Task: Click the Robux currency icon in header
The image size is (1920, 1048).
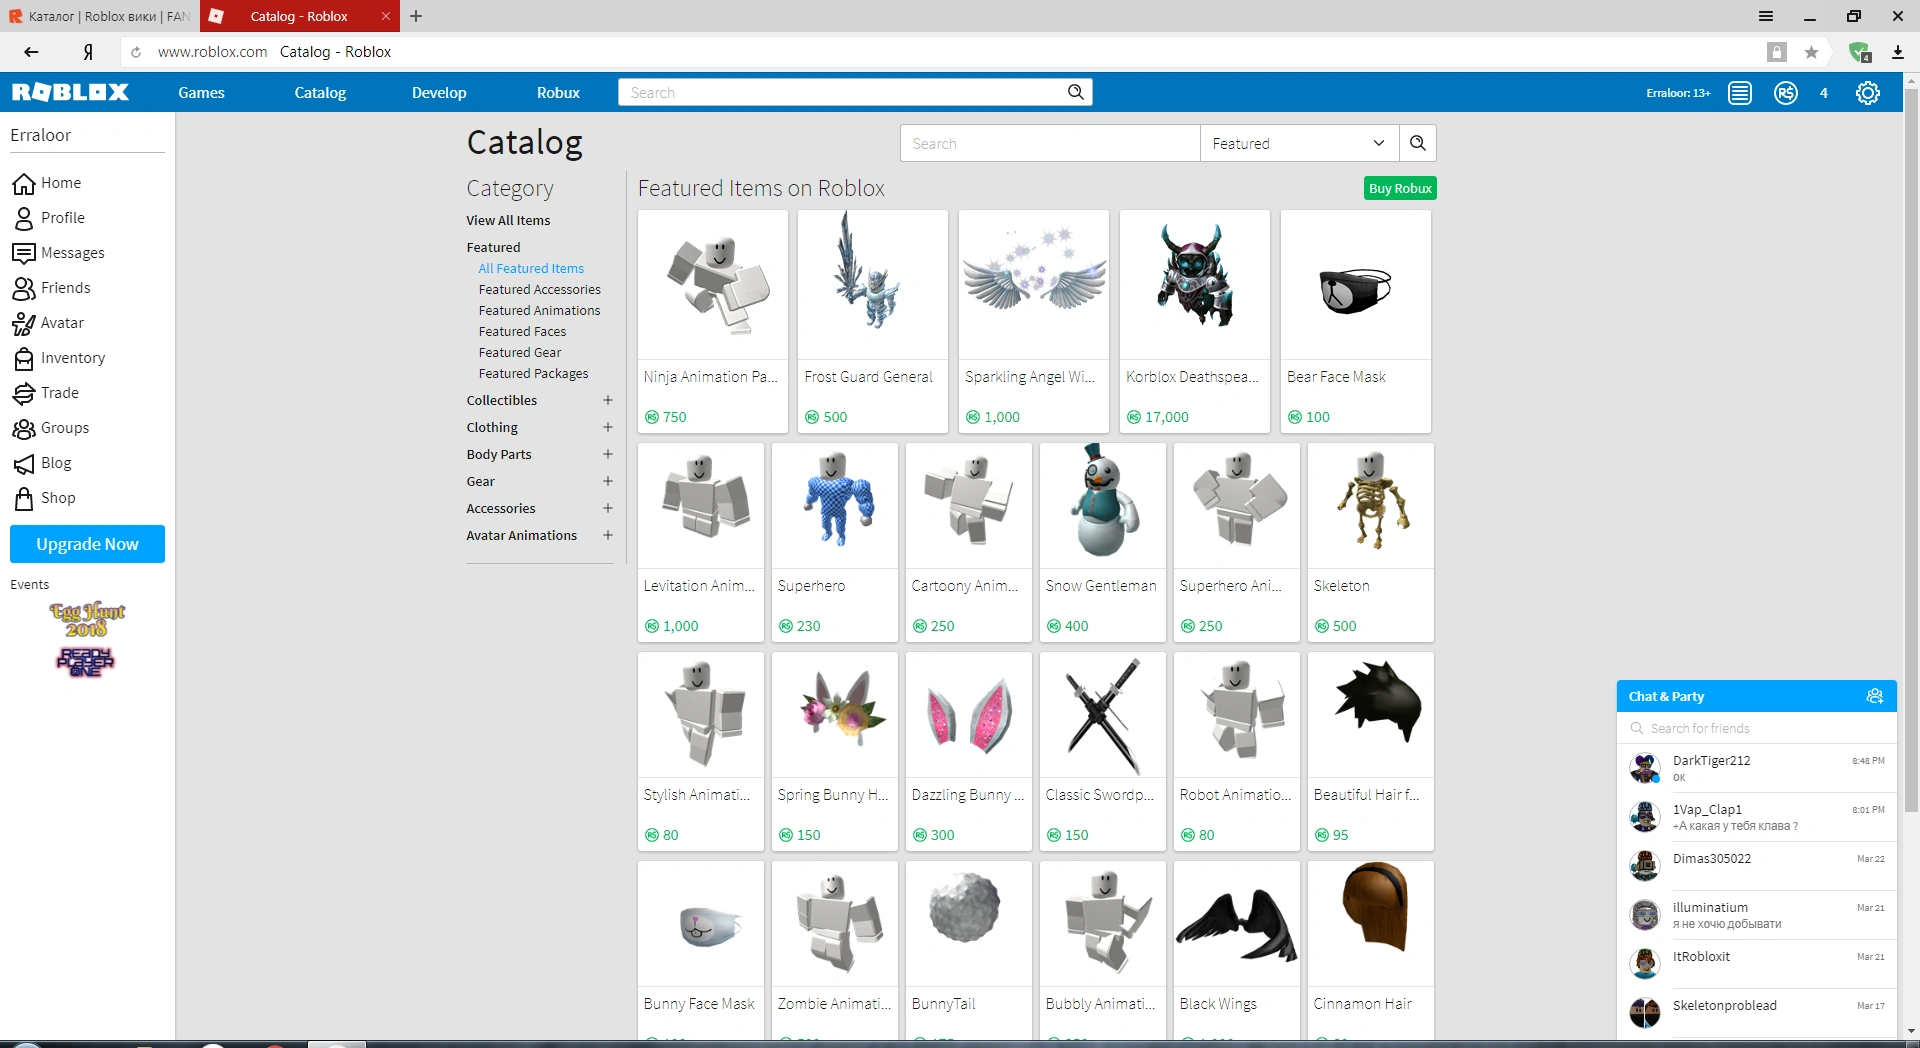Action: (1786, 93)
